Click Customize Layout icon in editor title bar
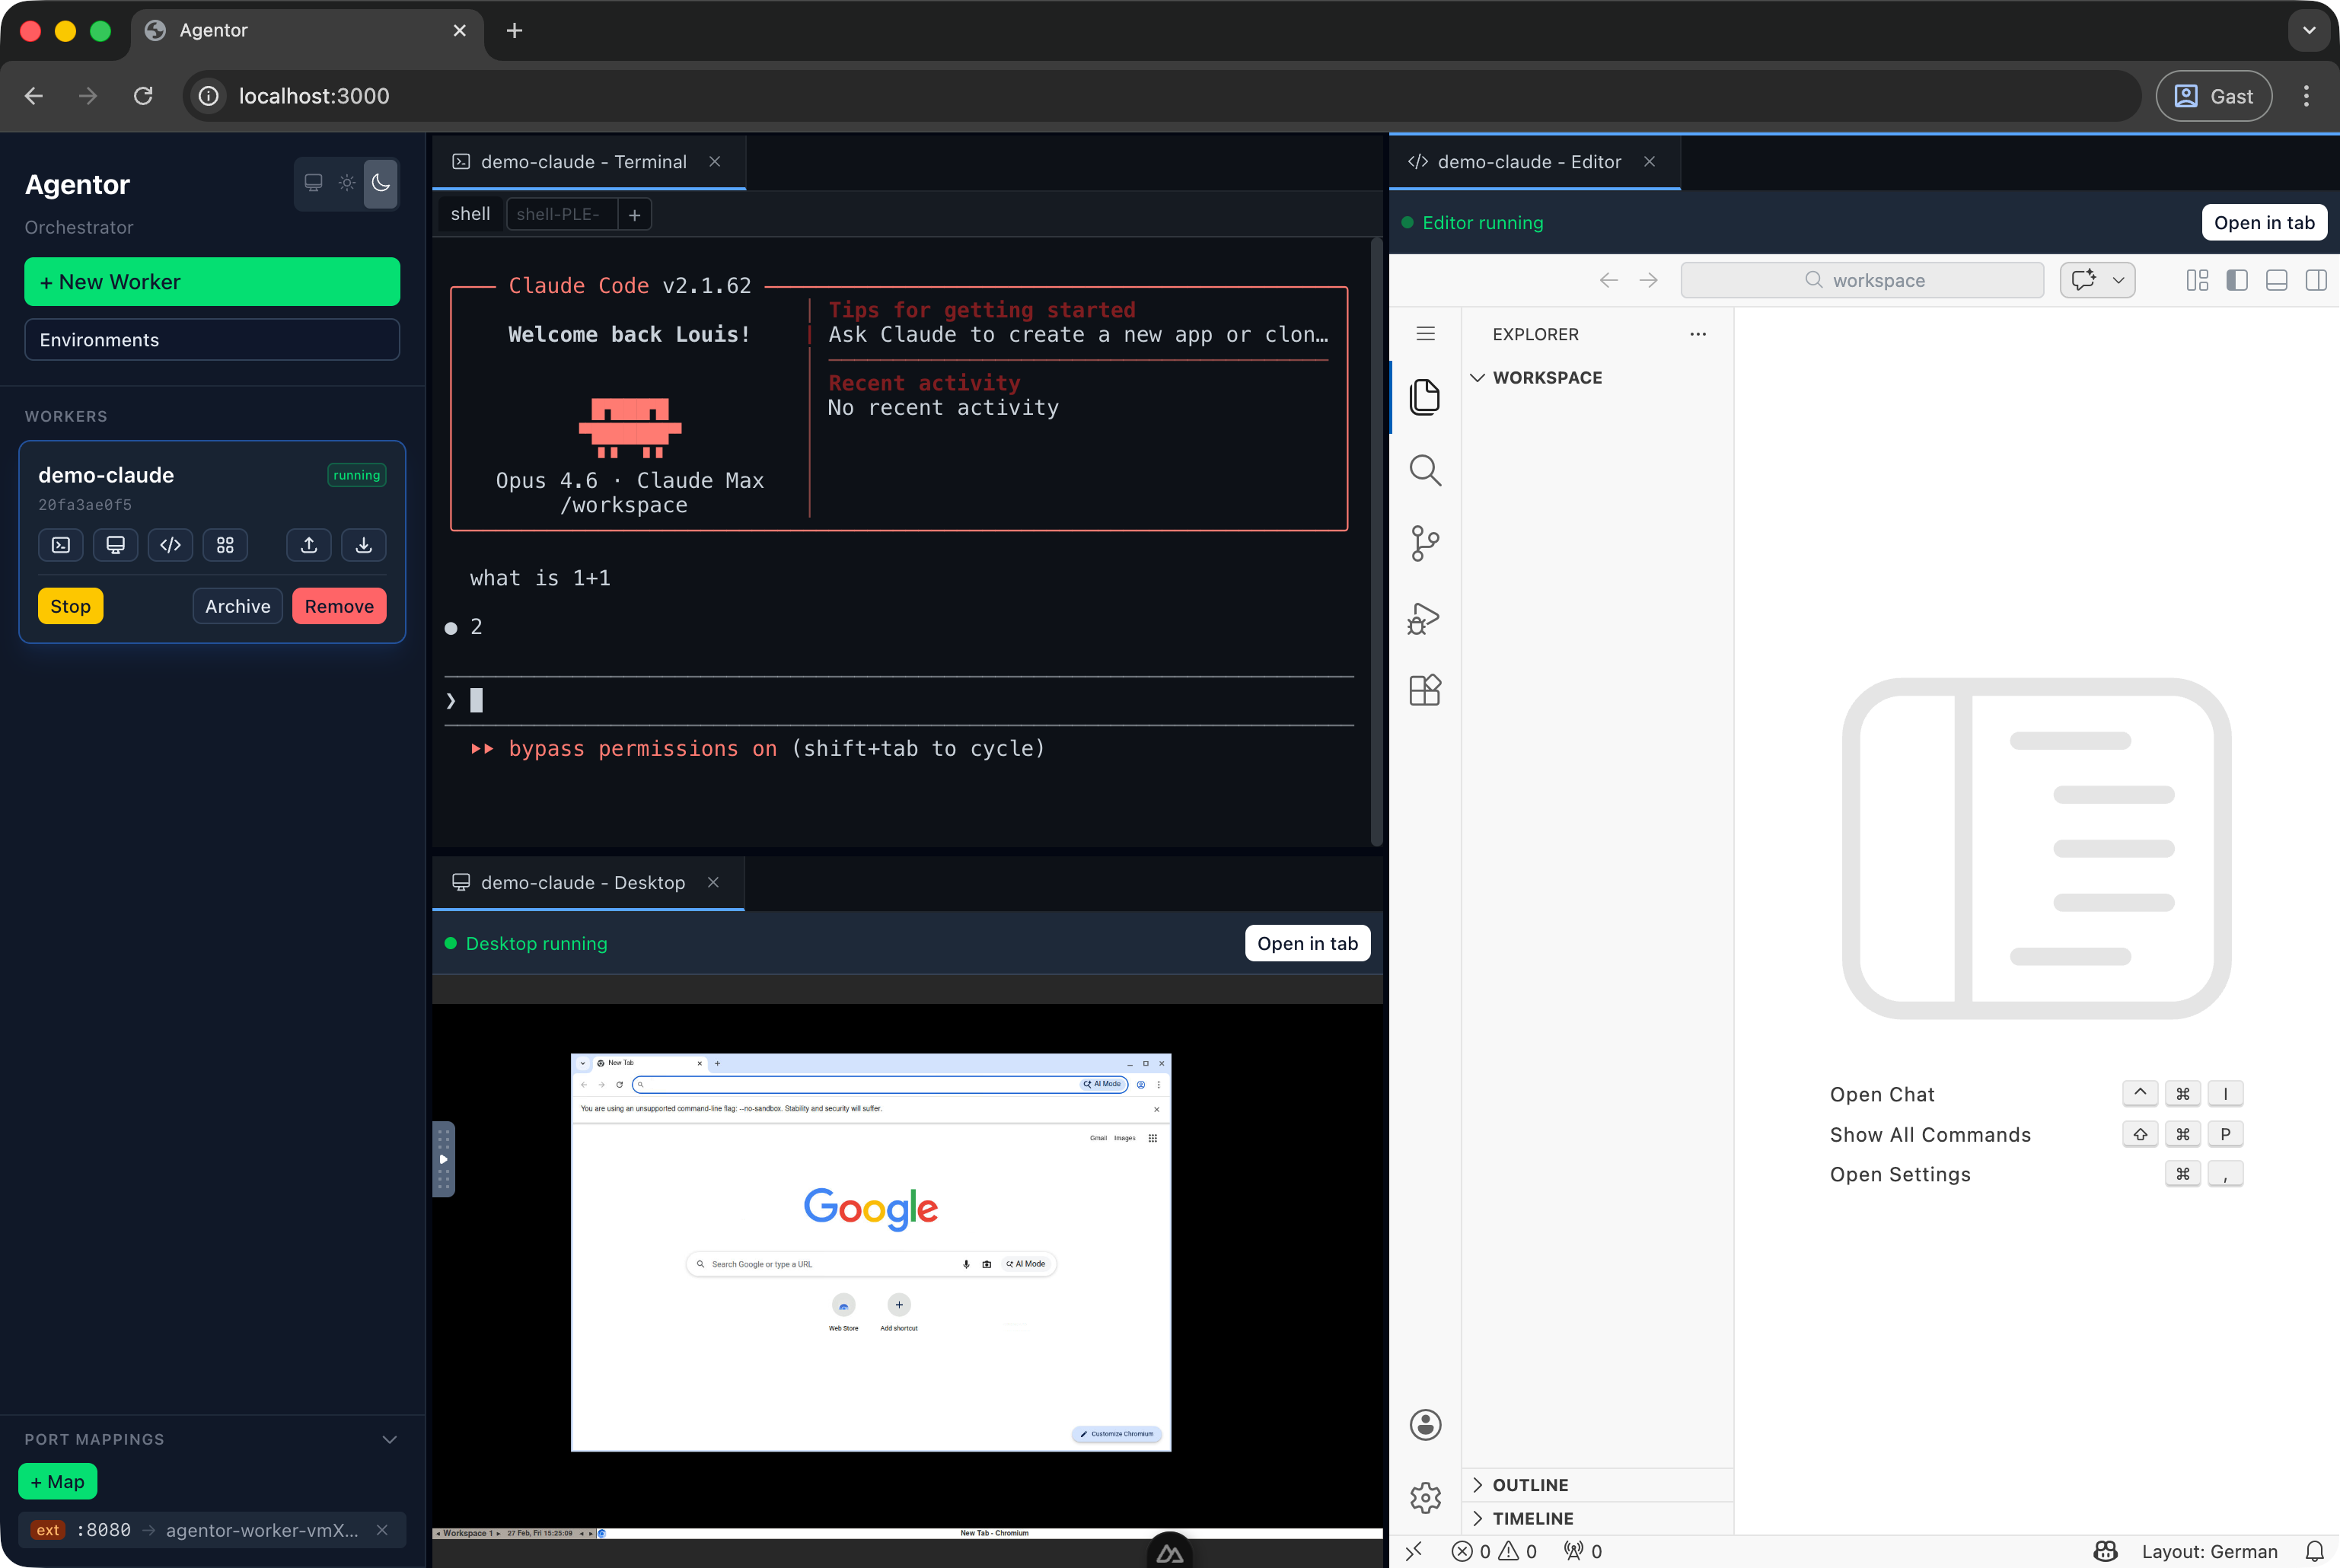 click(x=2197, y=280)
